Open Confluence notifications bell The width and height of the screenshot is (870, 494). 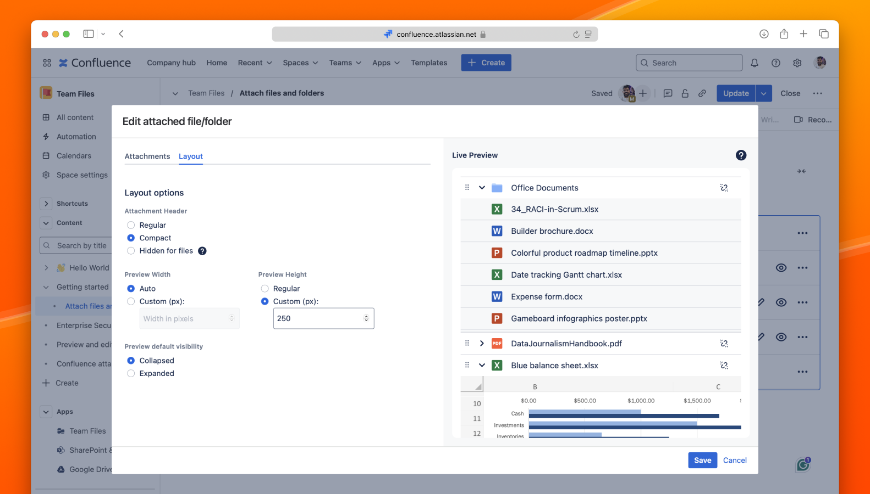tap(754, 63)
